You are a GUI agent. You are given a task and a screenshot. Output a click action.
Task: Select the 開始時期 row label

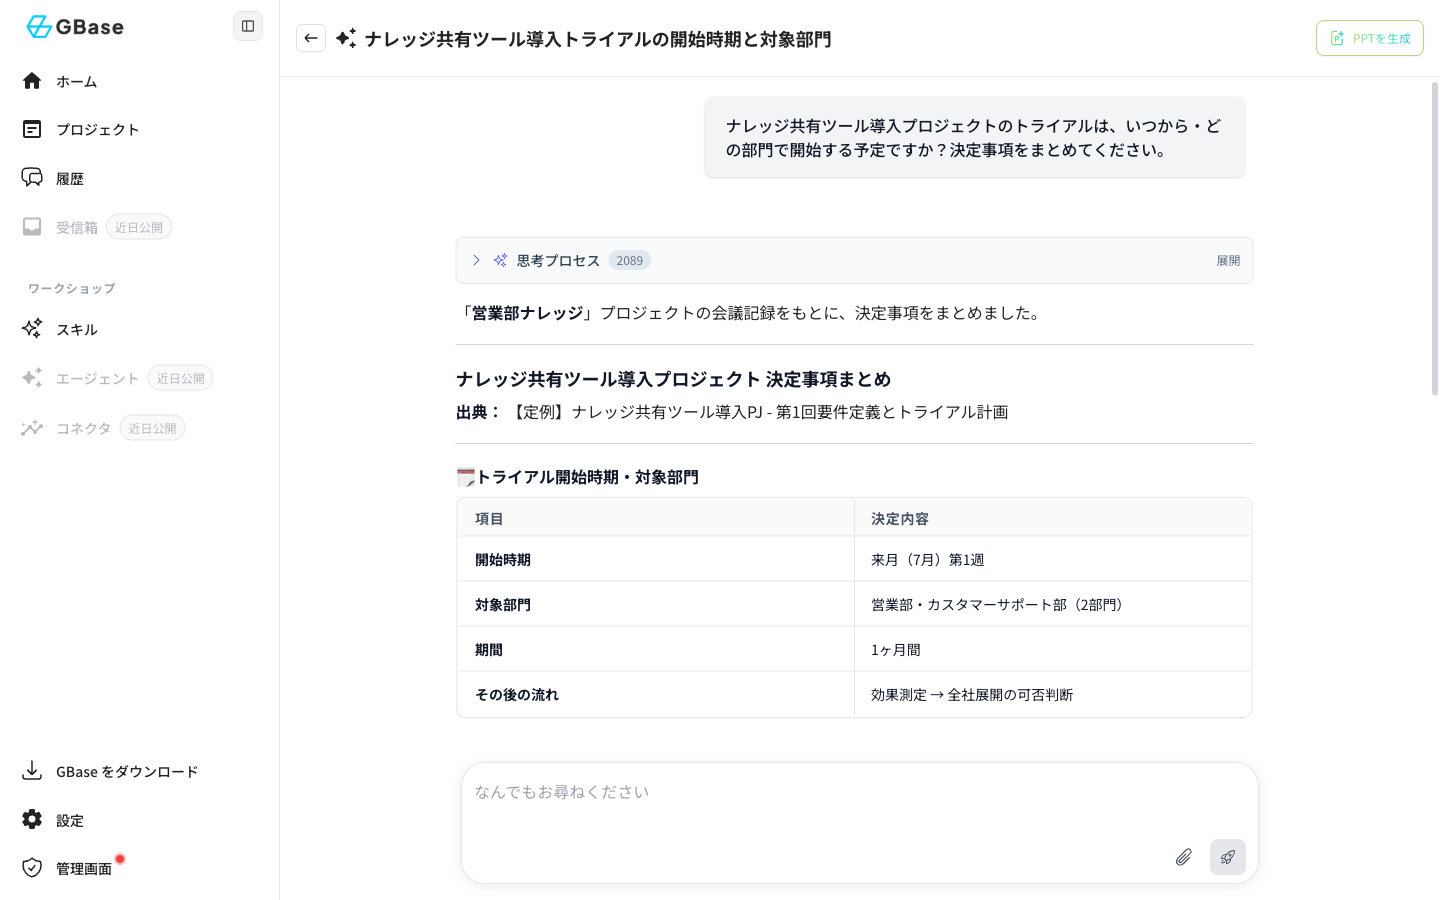503,560
